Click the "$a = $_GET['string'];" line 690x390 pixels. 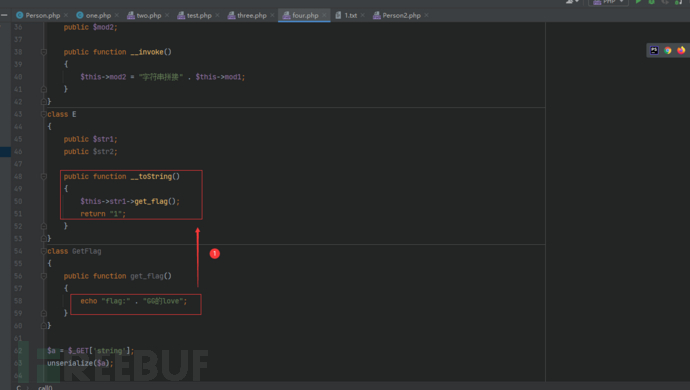(90, 351)
